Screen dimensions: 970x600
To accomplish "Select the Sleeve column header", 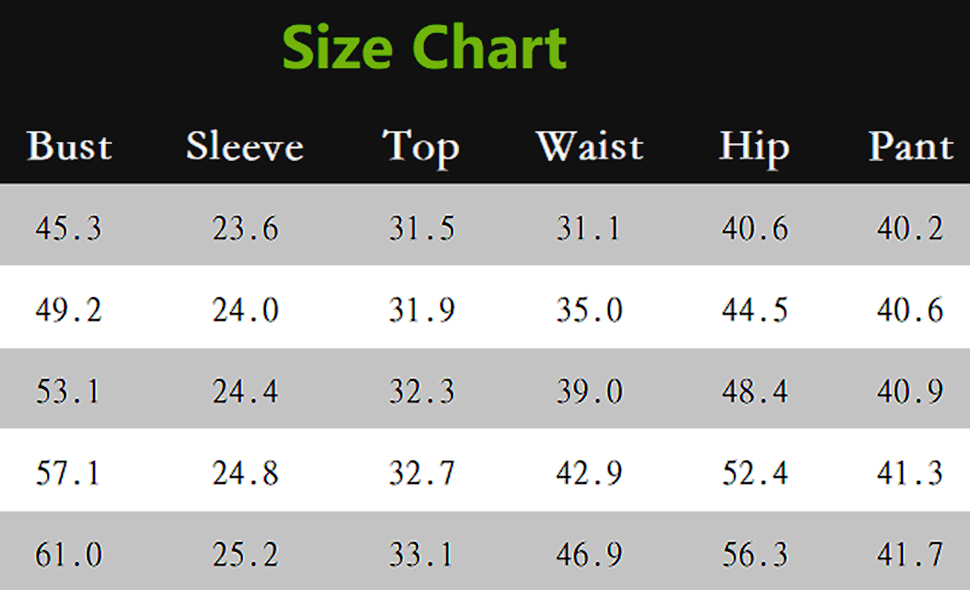I will [245, 147].
